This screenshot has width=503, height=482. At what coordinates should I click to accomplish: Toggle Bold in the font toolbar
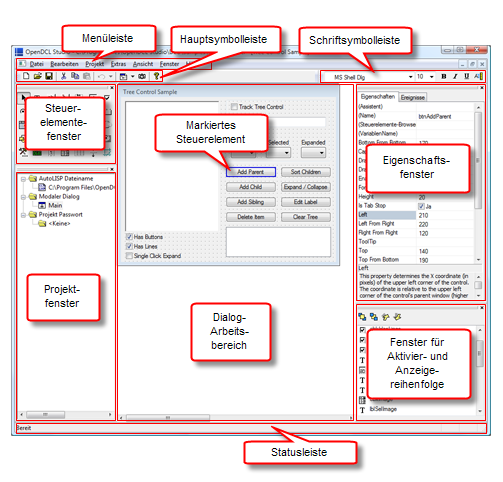444,76
